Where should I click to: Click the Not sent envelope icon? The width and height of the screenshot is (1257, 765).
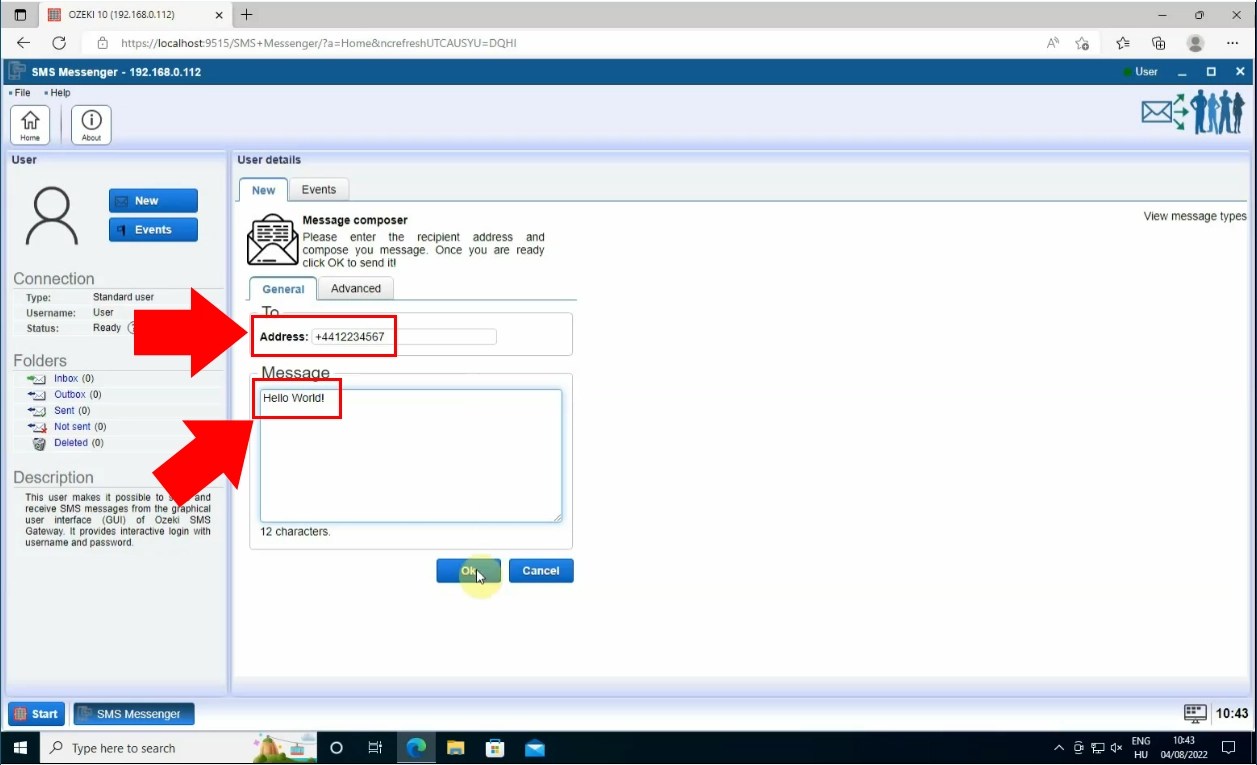point(37,427)
